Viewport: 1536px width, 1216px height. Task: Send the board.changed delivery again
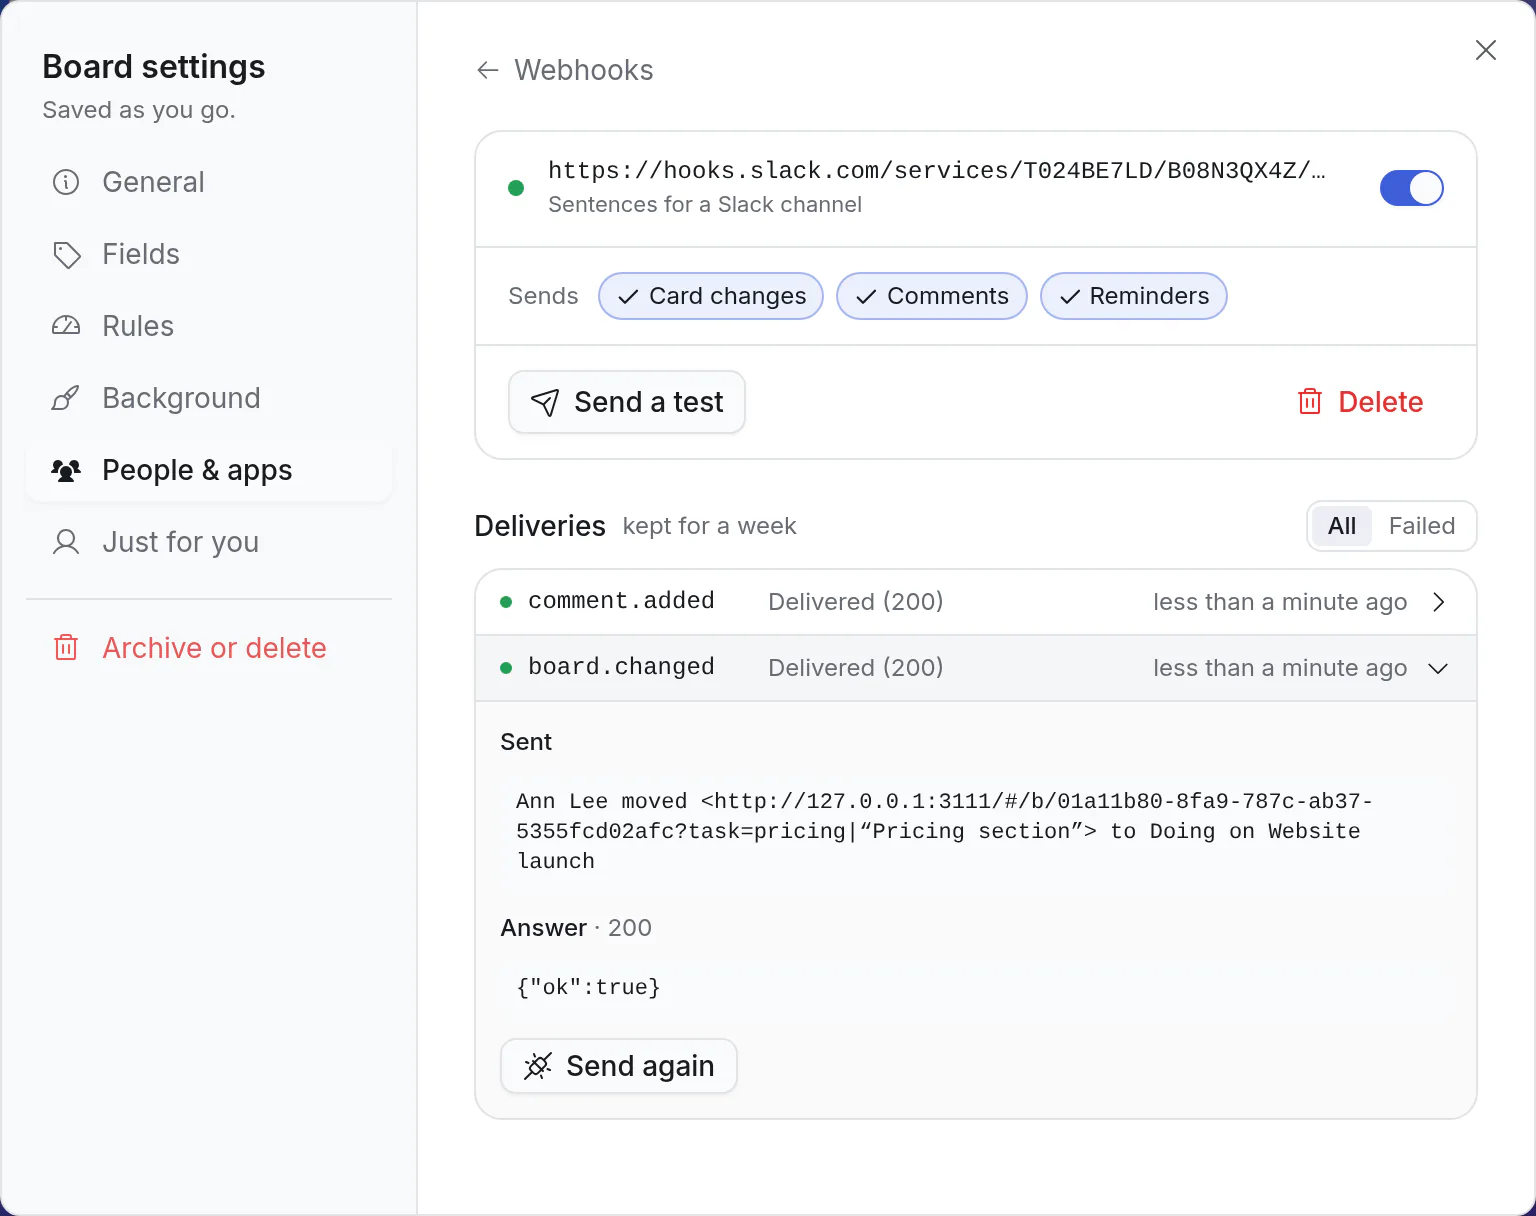tap(619, 1066)
